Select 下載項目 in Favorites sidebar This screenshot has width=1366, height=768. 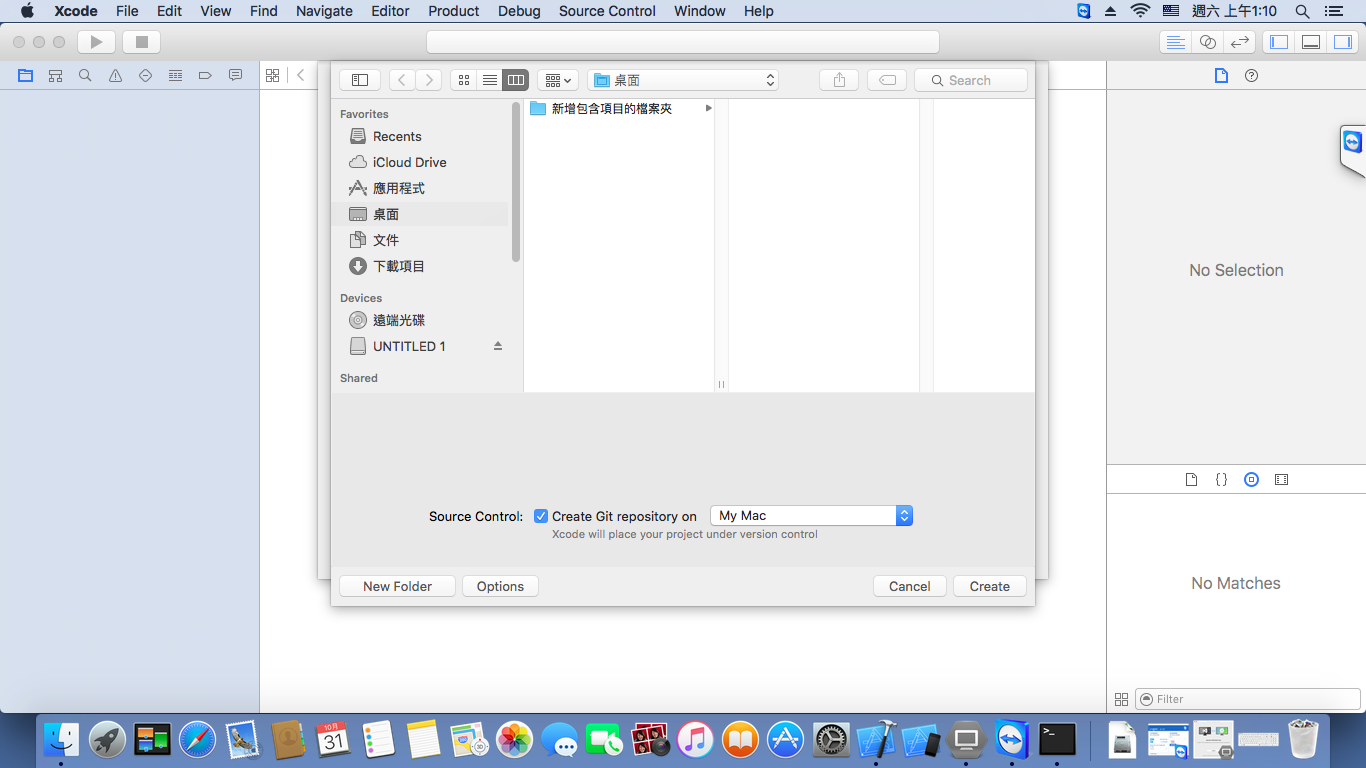pyautogui.click(x=419, y=266)
